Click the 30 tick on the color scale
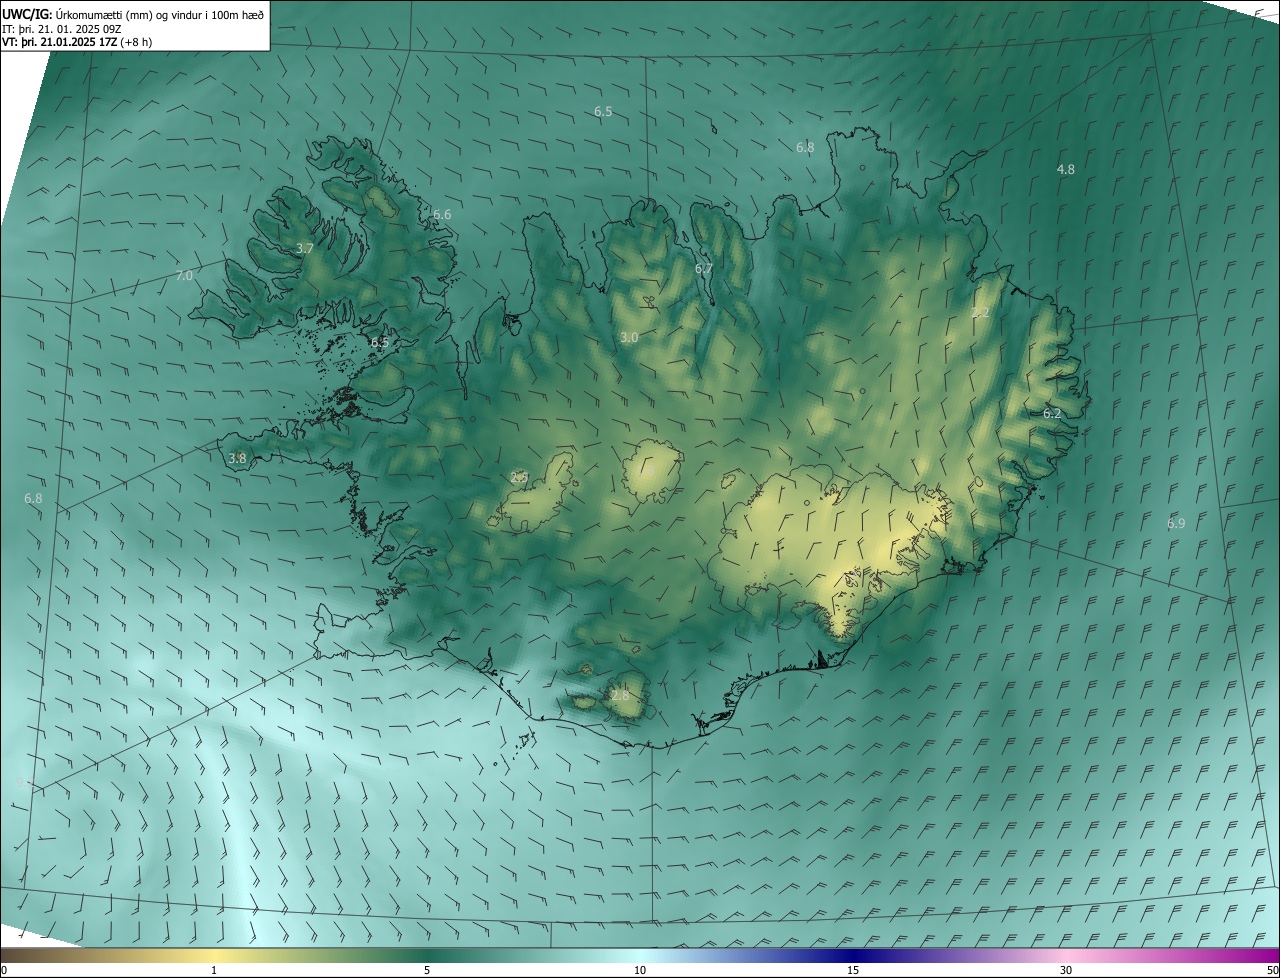 (x=1066, y=970)
